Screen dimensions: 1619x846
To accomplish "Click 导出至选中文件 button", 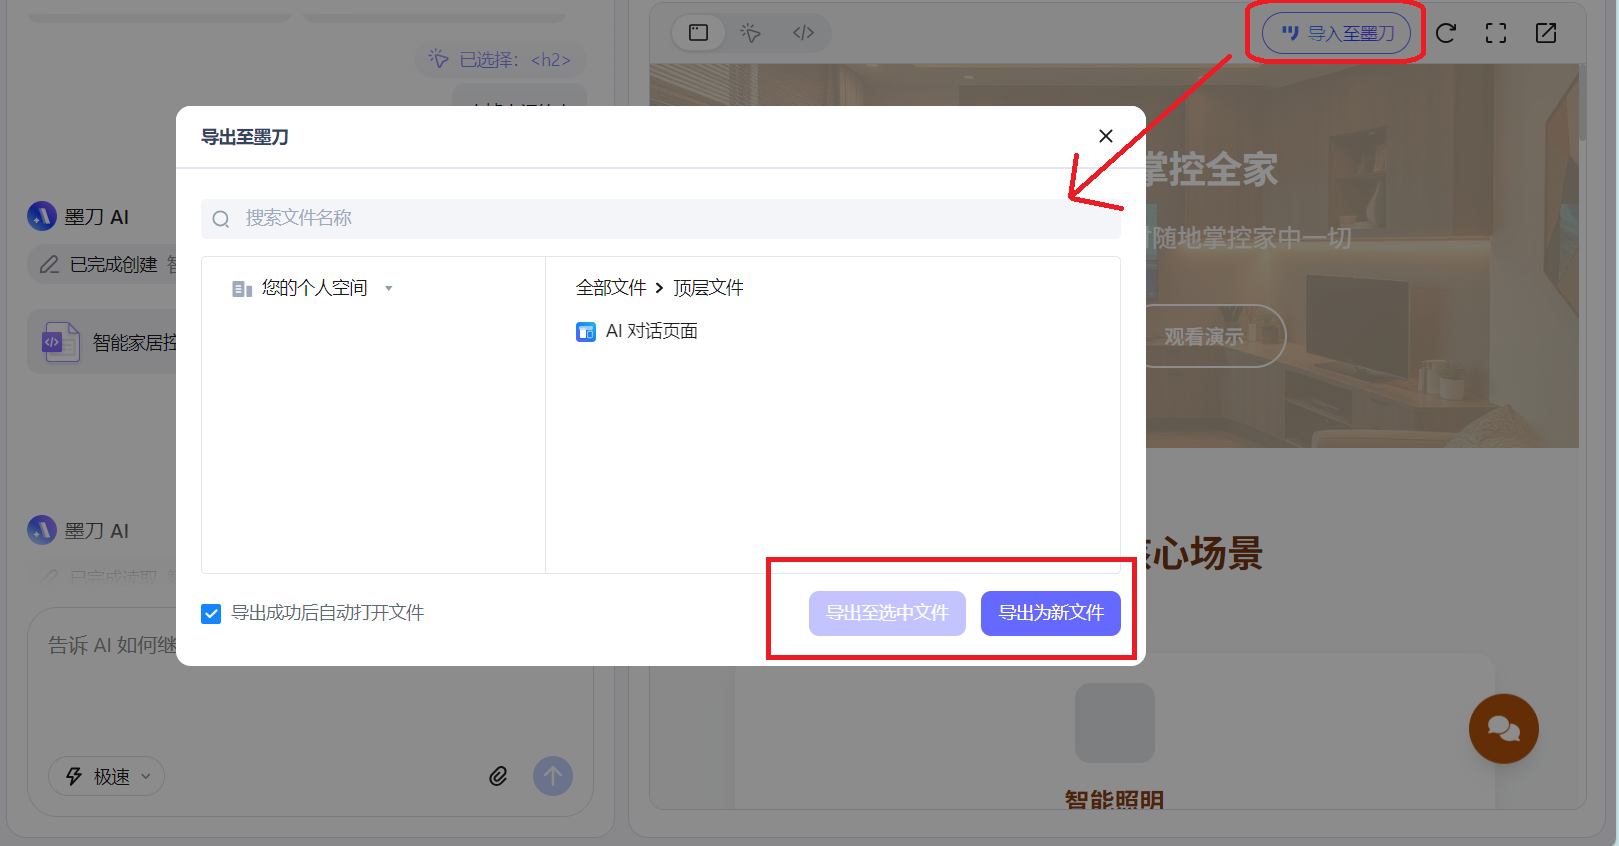I will pos(887,613).
